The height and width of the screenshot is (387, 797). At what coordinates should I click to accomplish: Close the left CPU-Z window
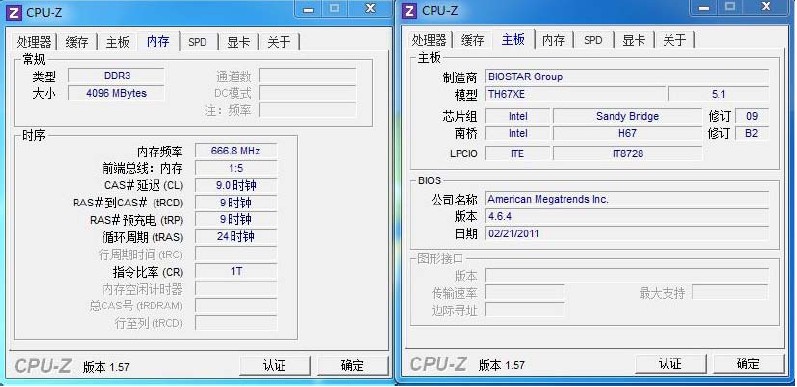(x=371, y=9)
